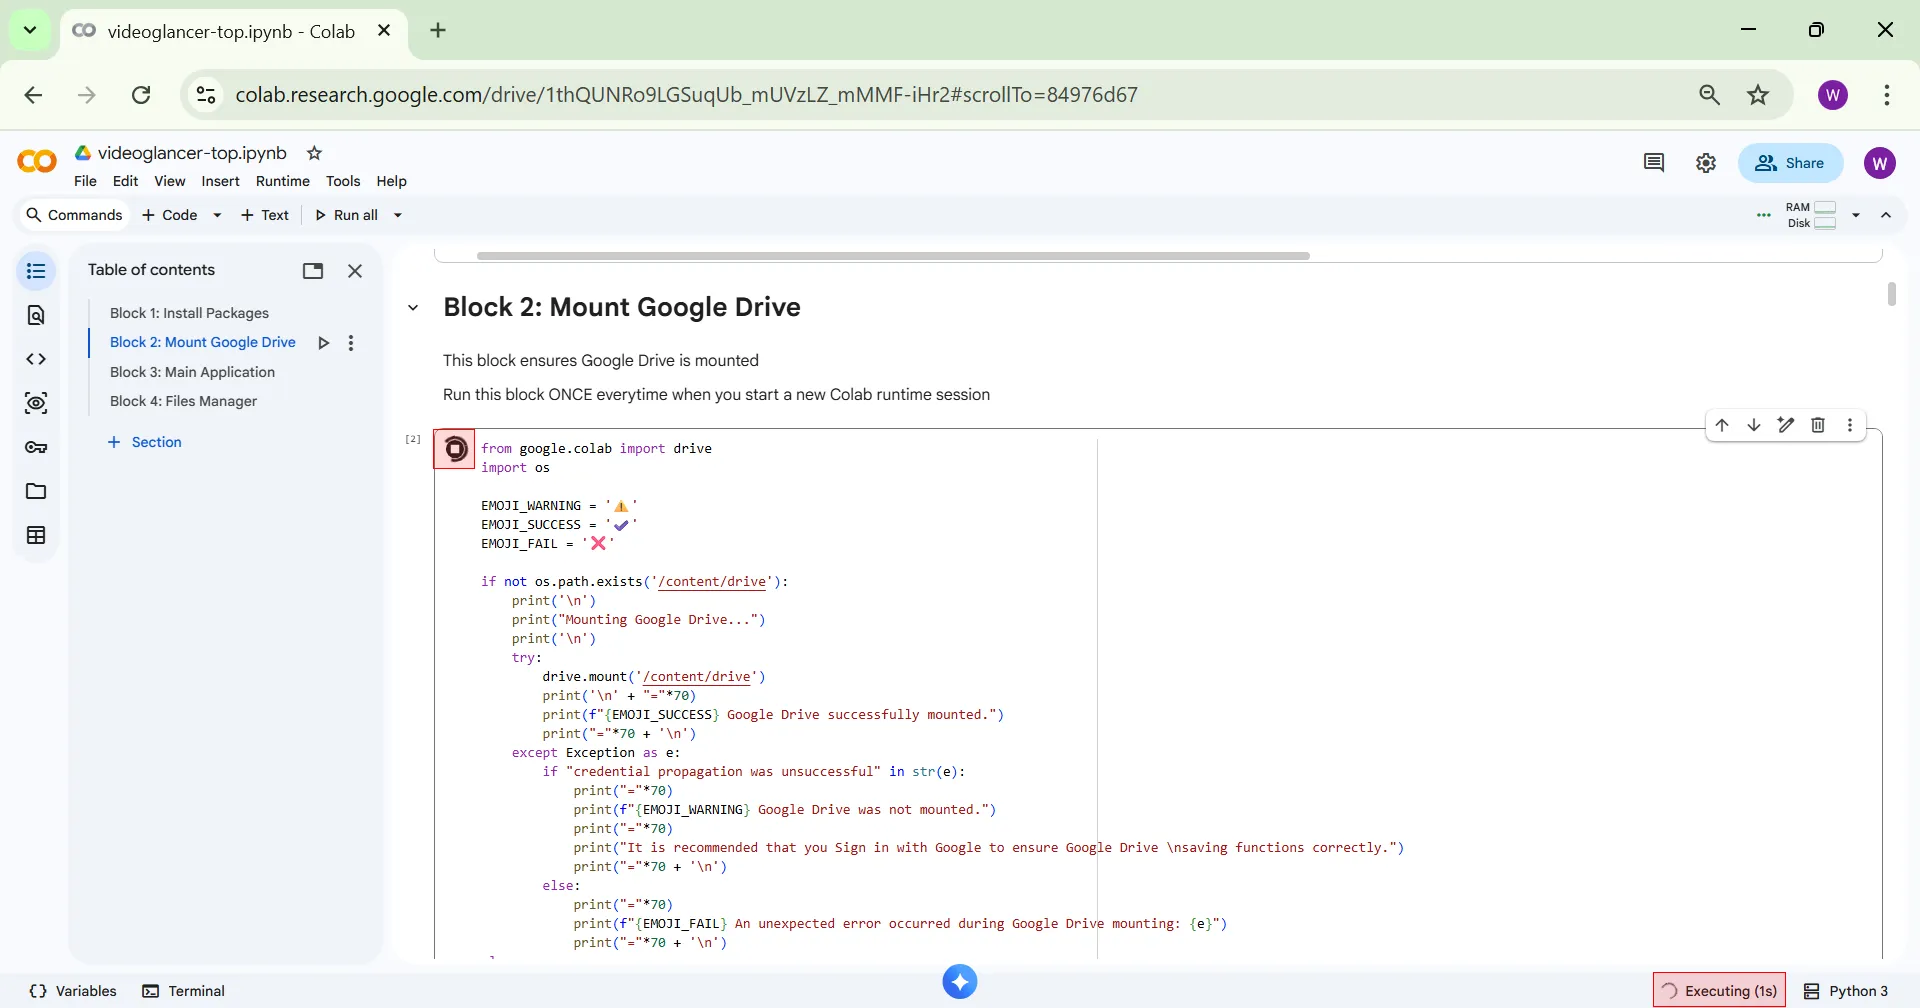Stop the running Block 2 code cell

(x=455, y=449)
